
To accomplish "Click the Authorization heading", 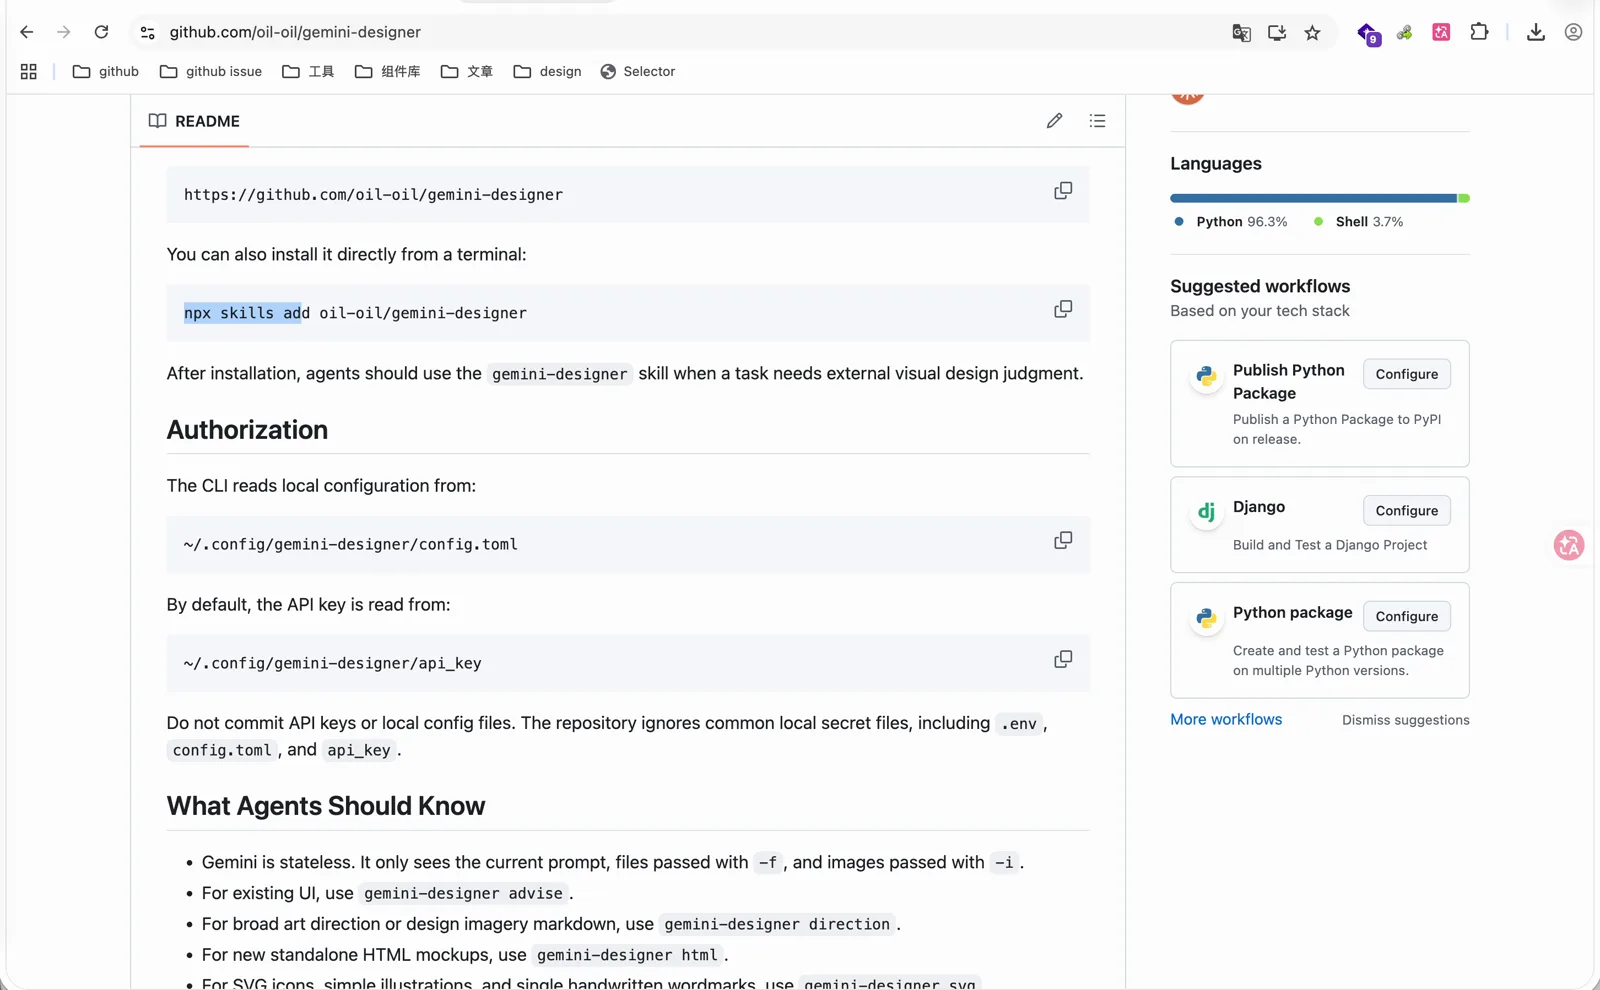I will point(247,430).
